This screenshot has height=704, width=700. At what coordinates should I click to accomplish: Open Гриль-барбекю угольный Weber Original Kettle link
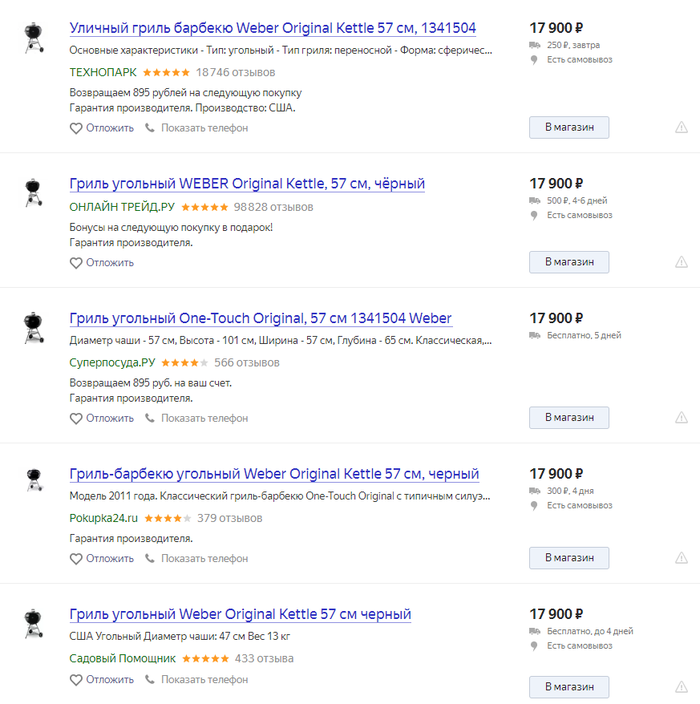click(x=274, y=474)
